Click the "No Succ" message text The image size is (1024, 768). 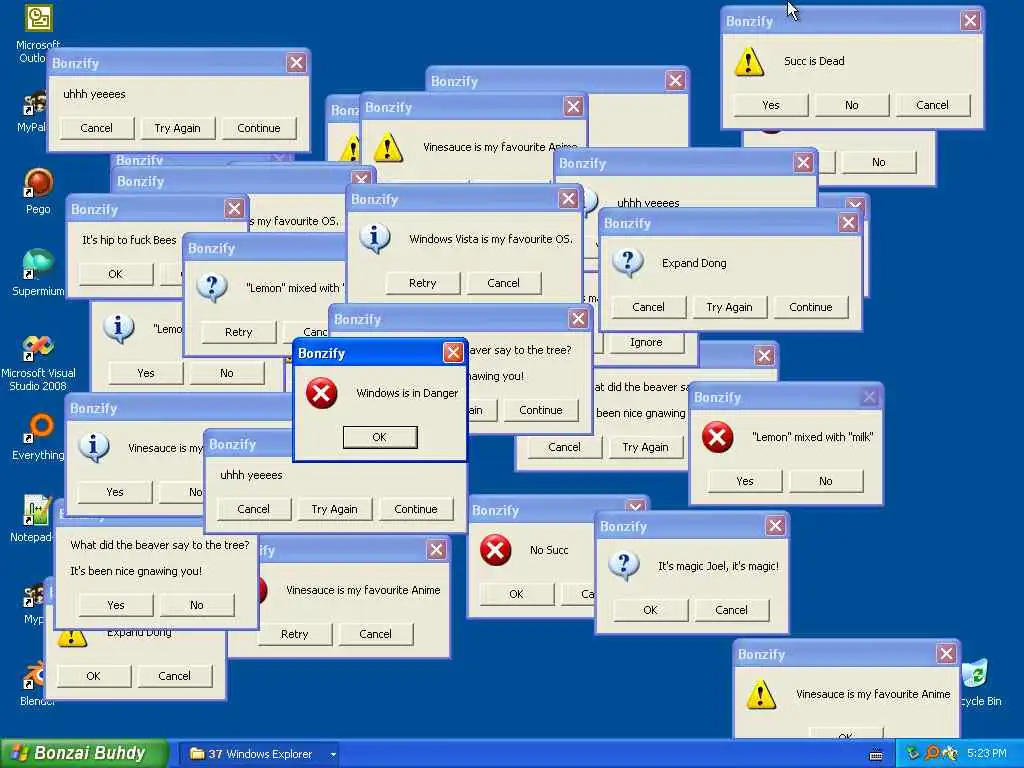click(549, 550)
